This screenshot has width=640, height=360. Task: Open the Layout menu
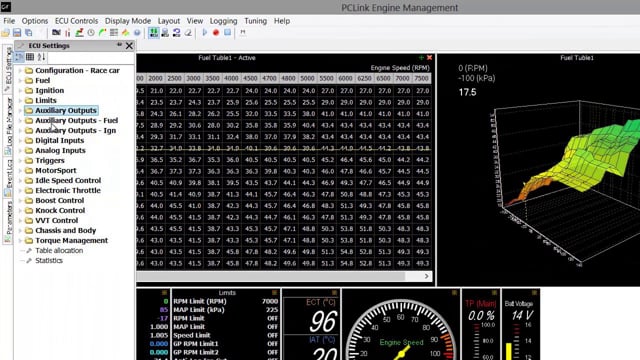[x=169, y=21]
